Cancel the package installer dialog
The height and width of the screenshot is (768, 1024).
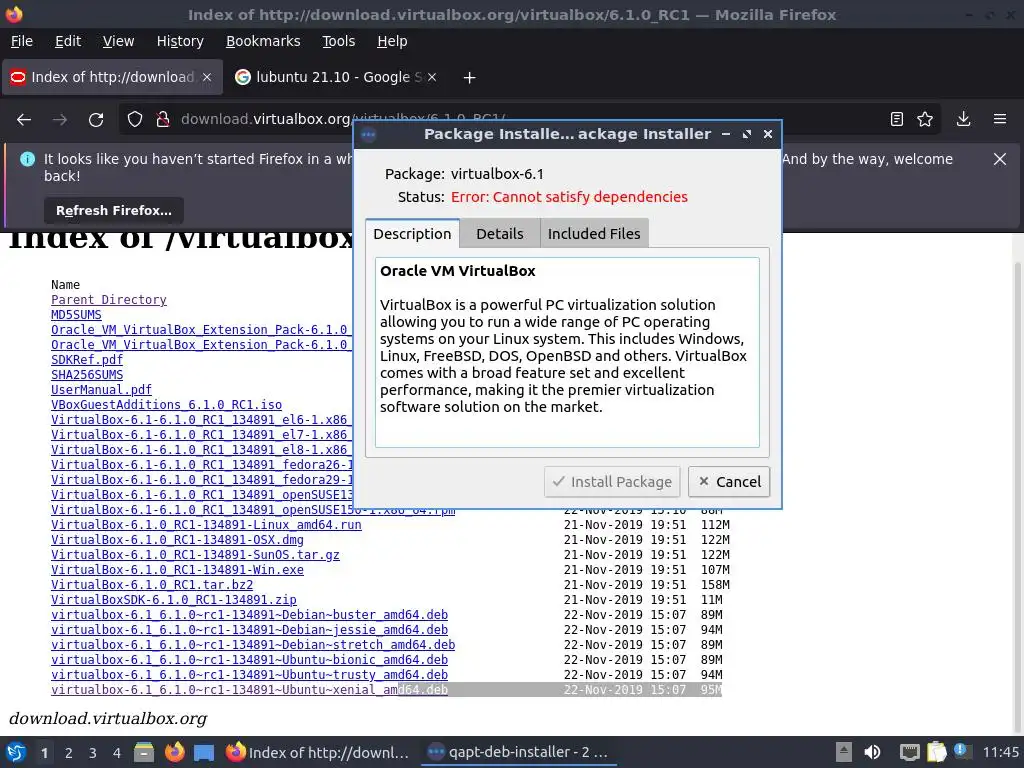729,482
